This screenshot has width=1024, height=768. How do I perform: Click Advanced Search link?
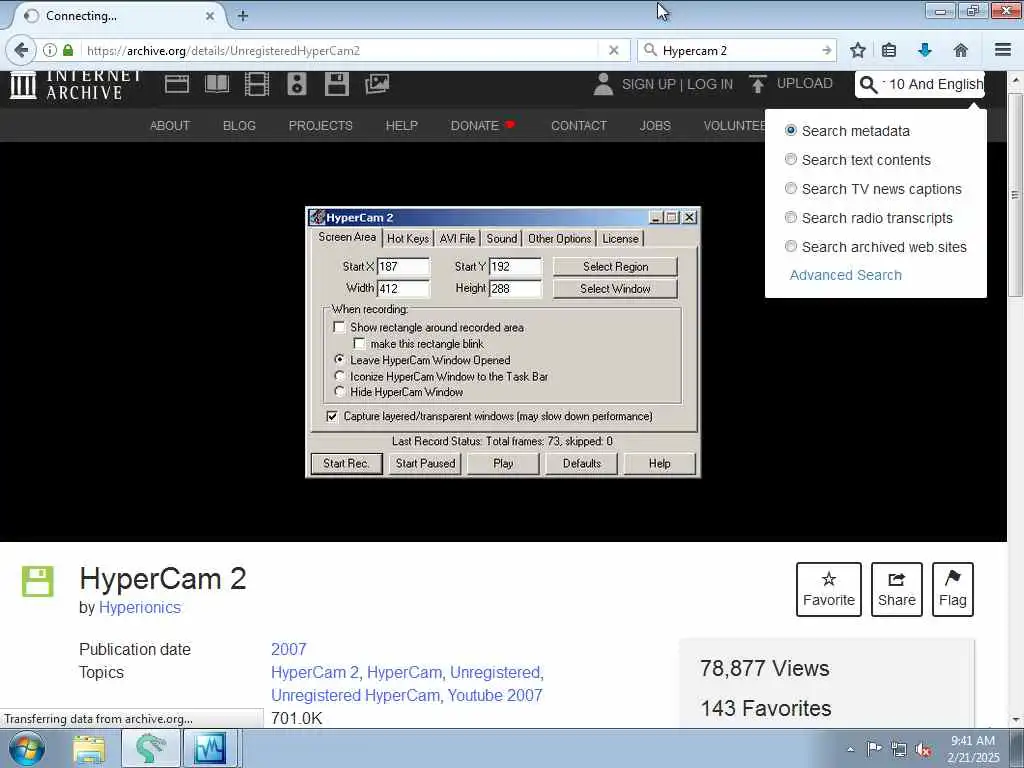(x=846, y=275)
